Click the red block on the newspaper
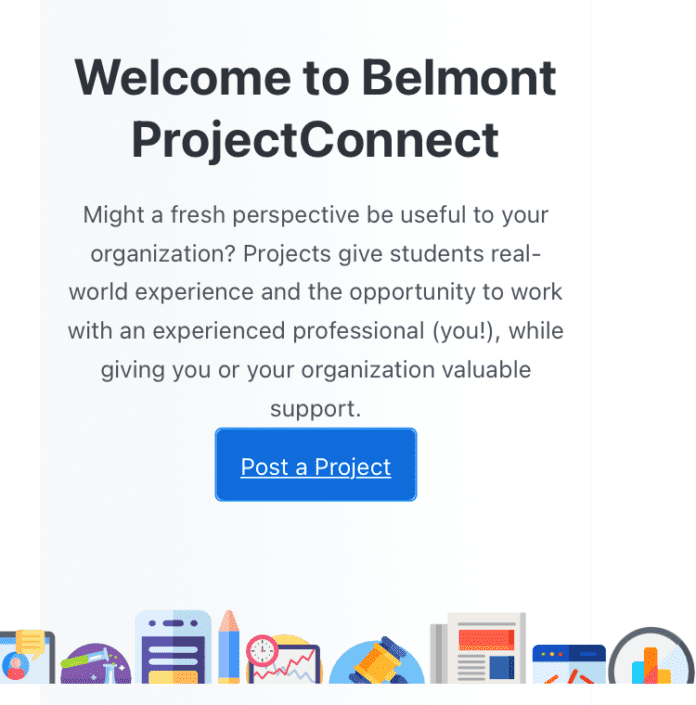This screenshot has width=696, height=705. click(x=486, y=639)
